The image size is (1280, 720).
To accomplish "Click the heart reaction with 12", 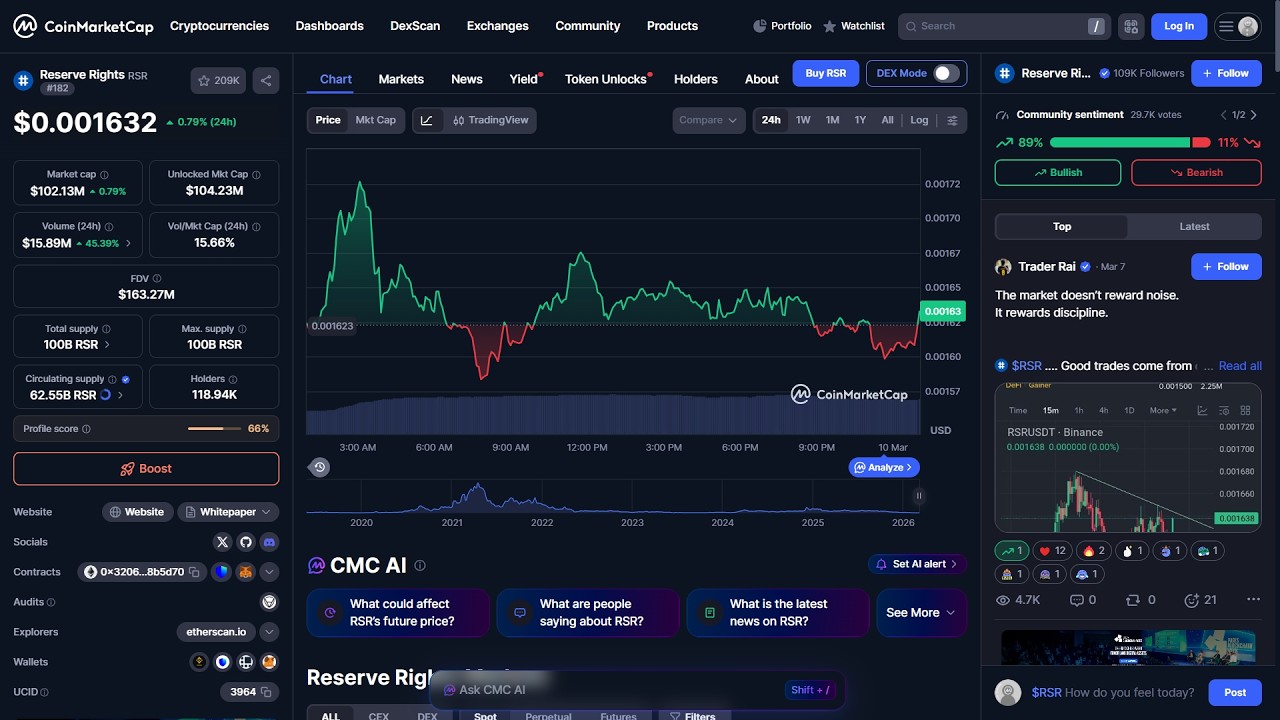I will point(1052,551).
